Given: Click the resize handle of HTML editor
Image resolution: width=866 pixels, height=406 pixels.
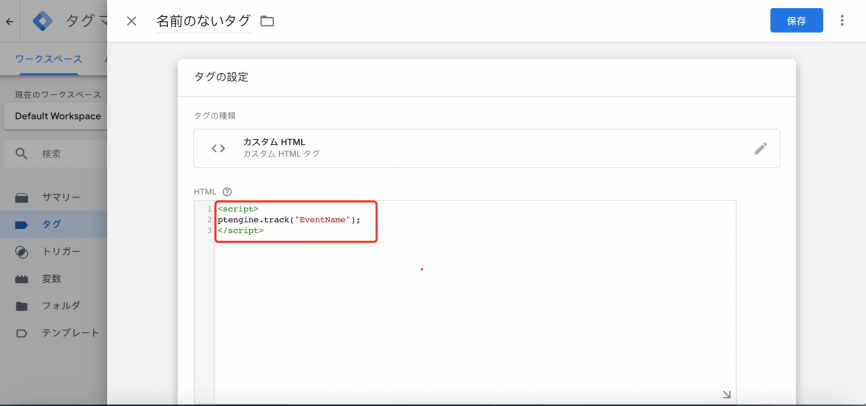Looking at the screenshot, I should tap(727, 394).
